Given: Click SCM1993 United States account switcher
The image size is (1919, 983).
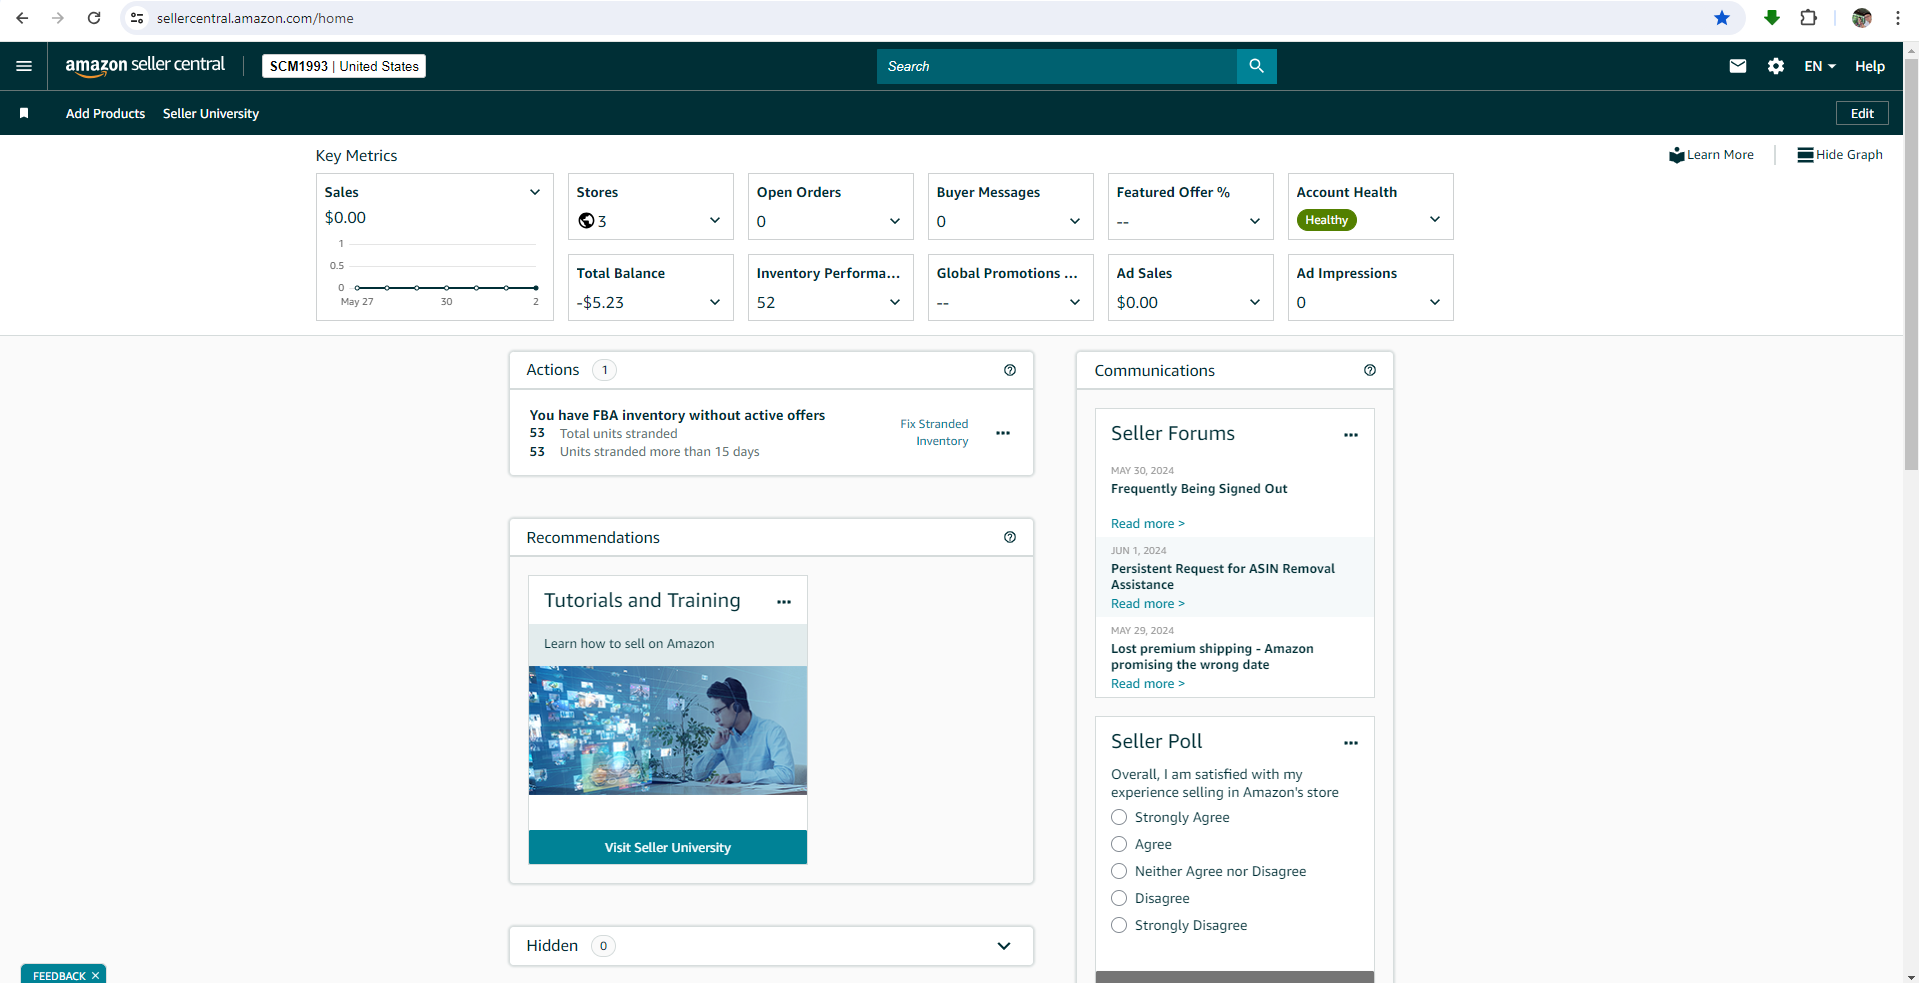Looking at the screenshot, I should 344,66.
